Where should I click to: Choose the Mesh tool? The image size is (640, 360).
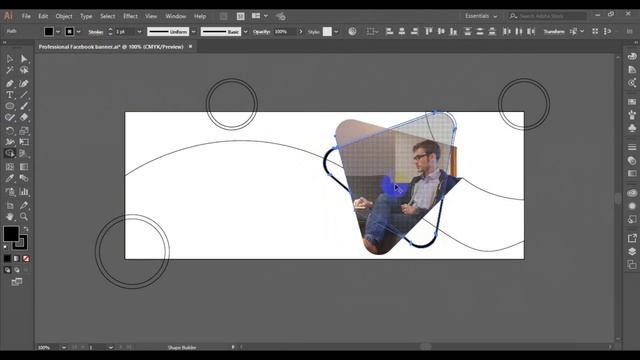coord(10,167)
